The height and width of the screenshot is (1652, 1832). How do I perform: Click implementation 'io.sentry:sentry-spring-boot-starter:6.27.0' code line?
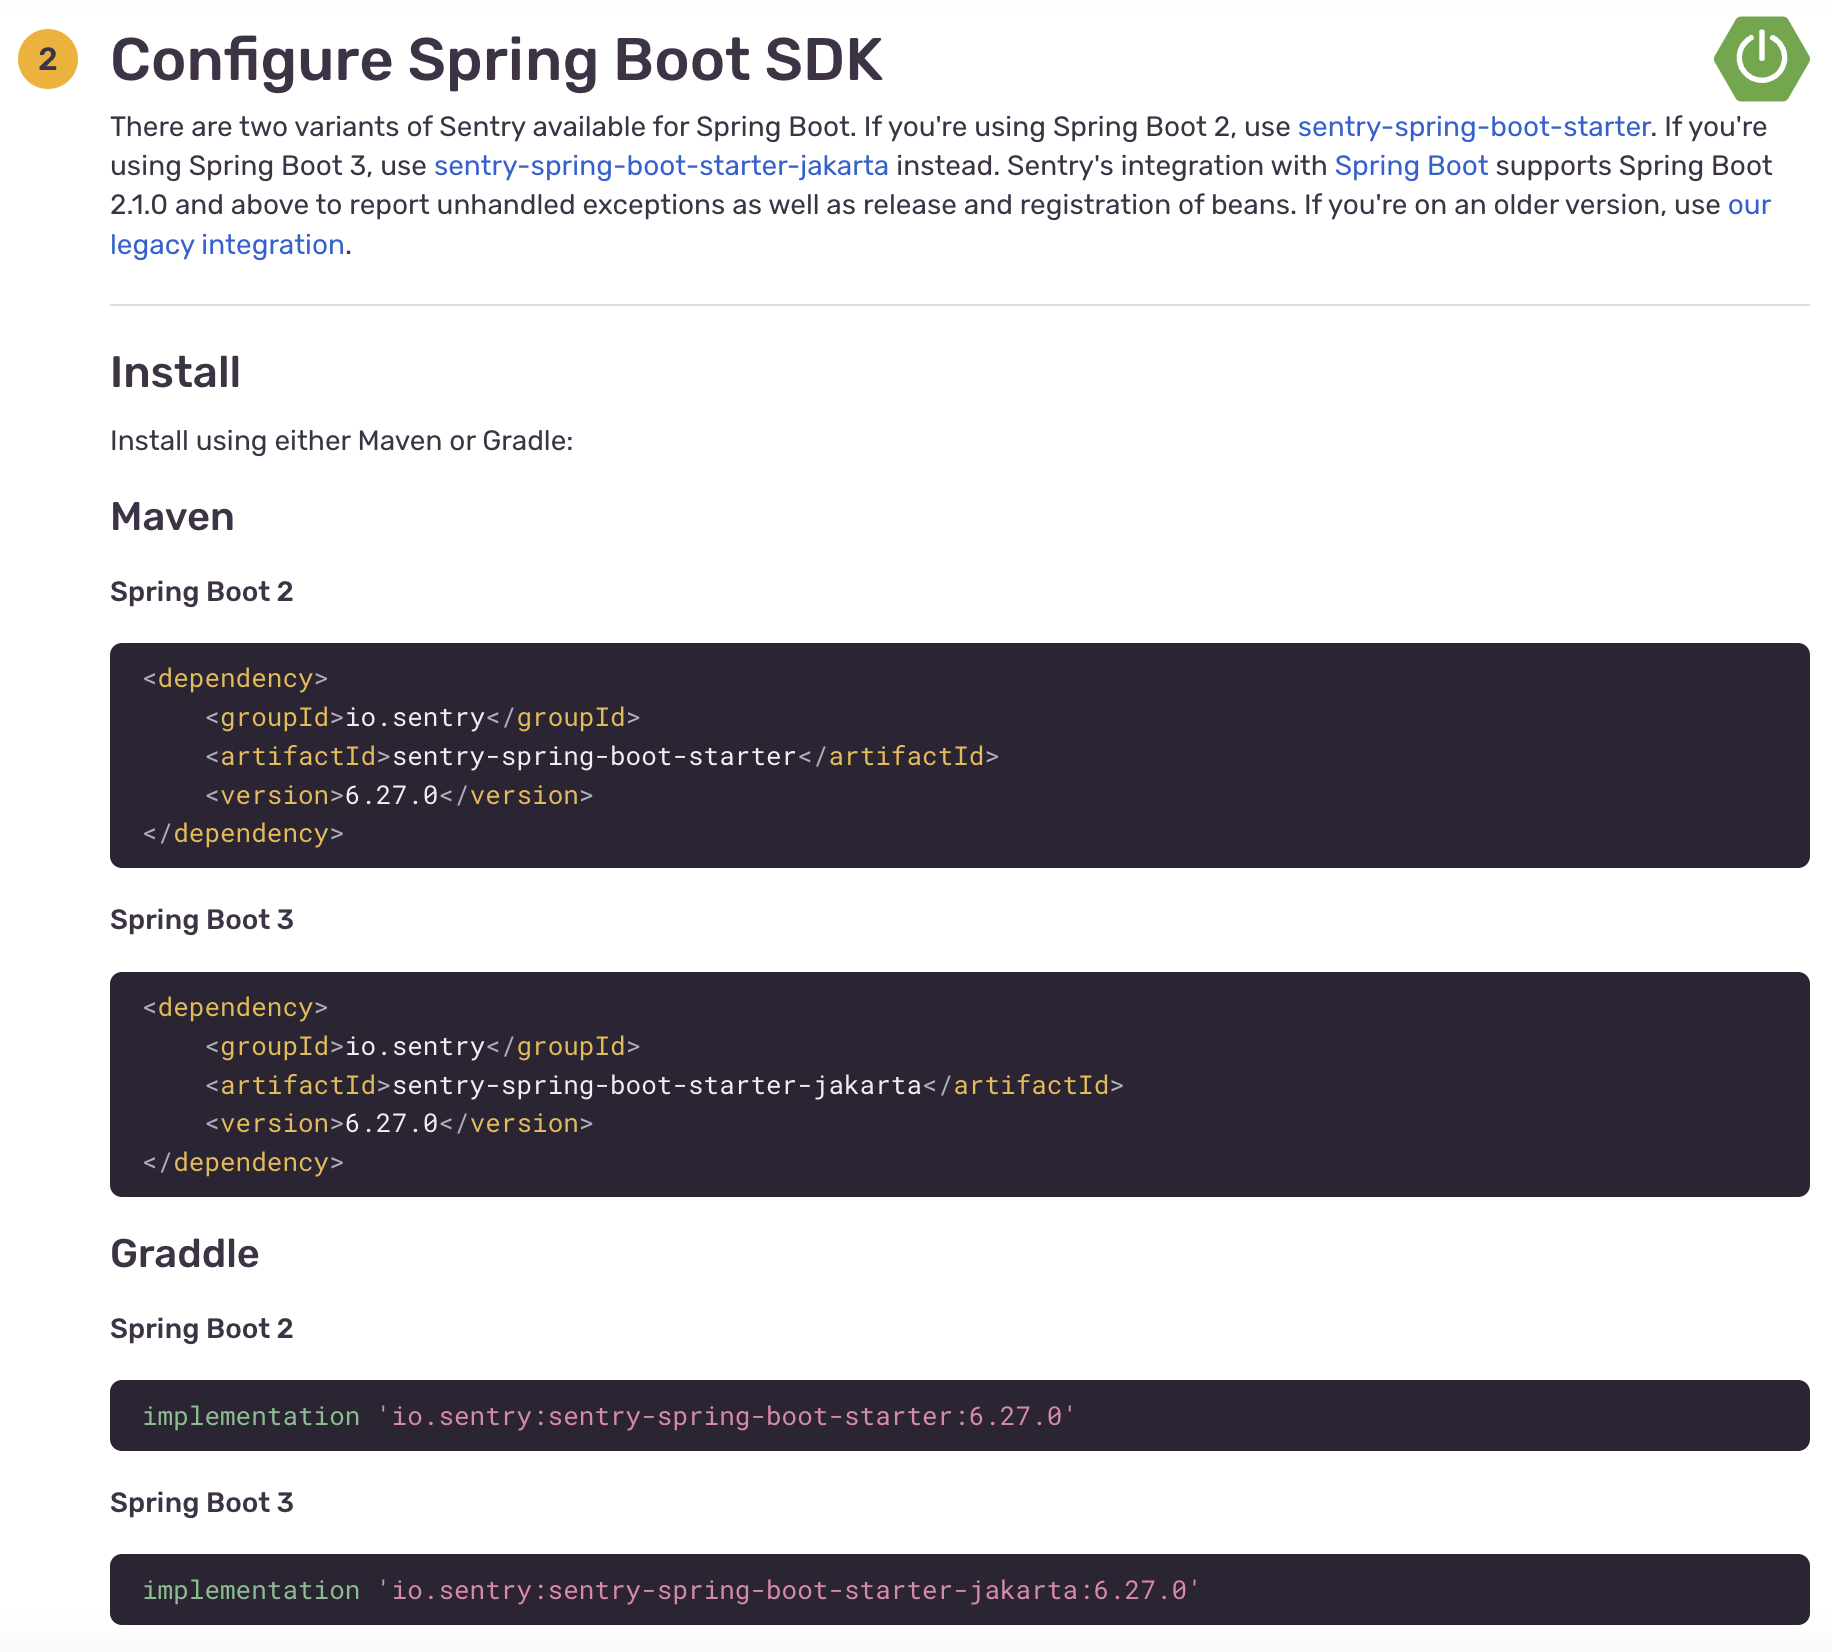(609, 1417)
